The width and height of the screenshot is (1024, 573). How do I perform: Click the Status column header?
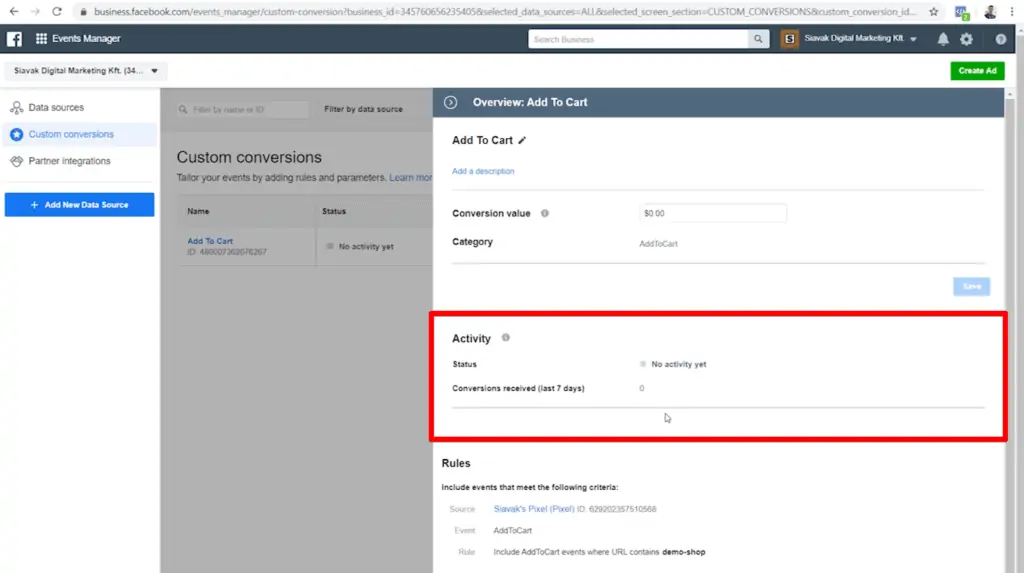pos(334,212)
